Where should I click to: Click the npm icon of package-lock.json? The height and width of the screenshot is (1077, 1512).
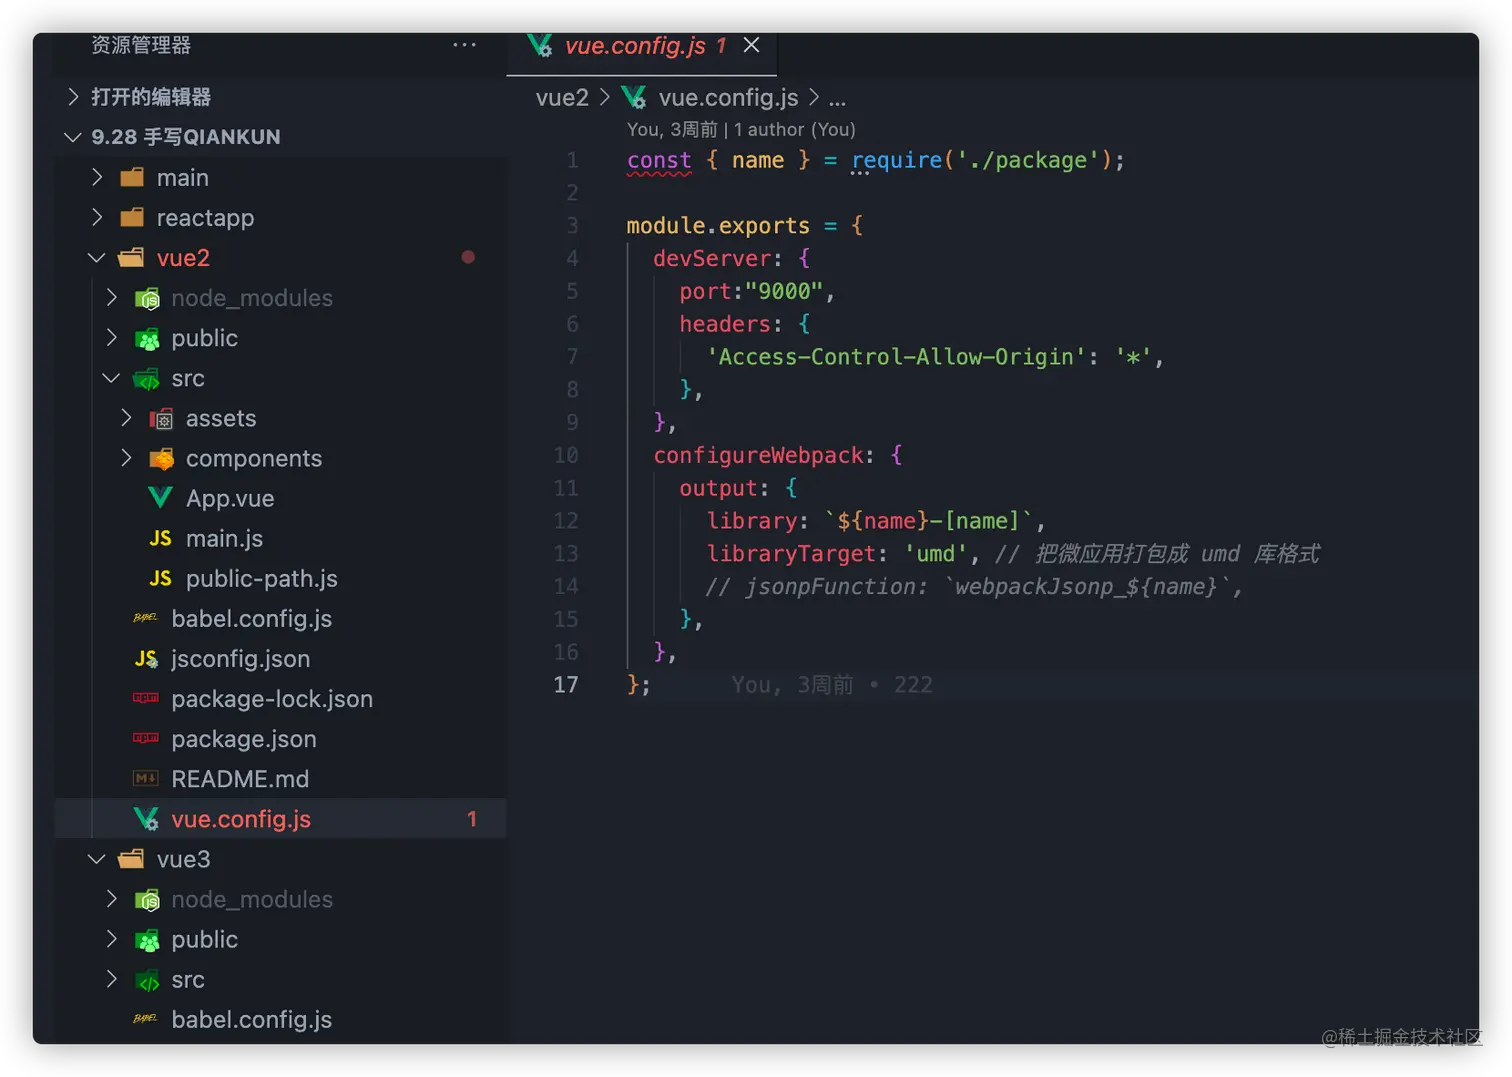coord(146,698)
